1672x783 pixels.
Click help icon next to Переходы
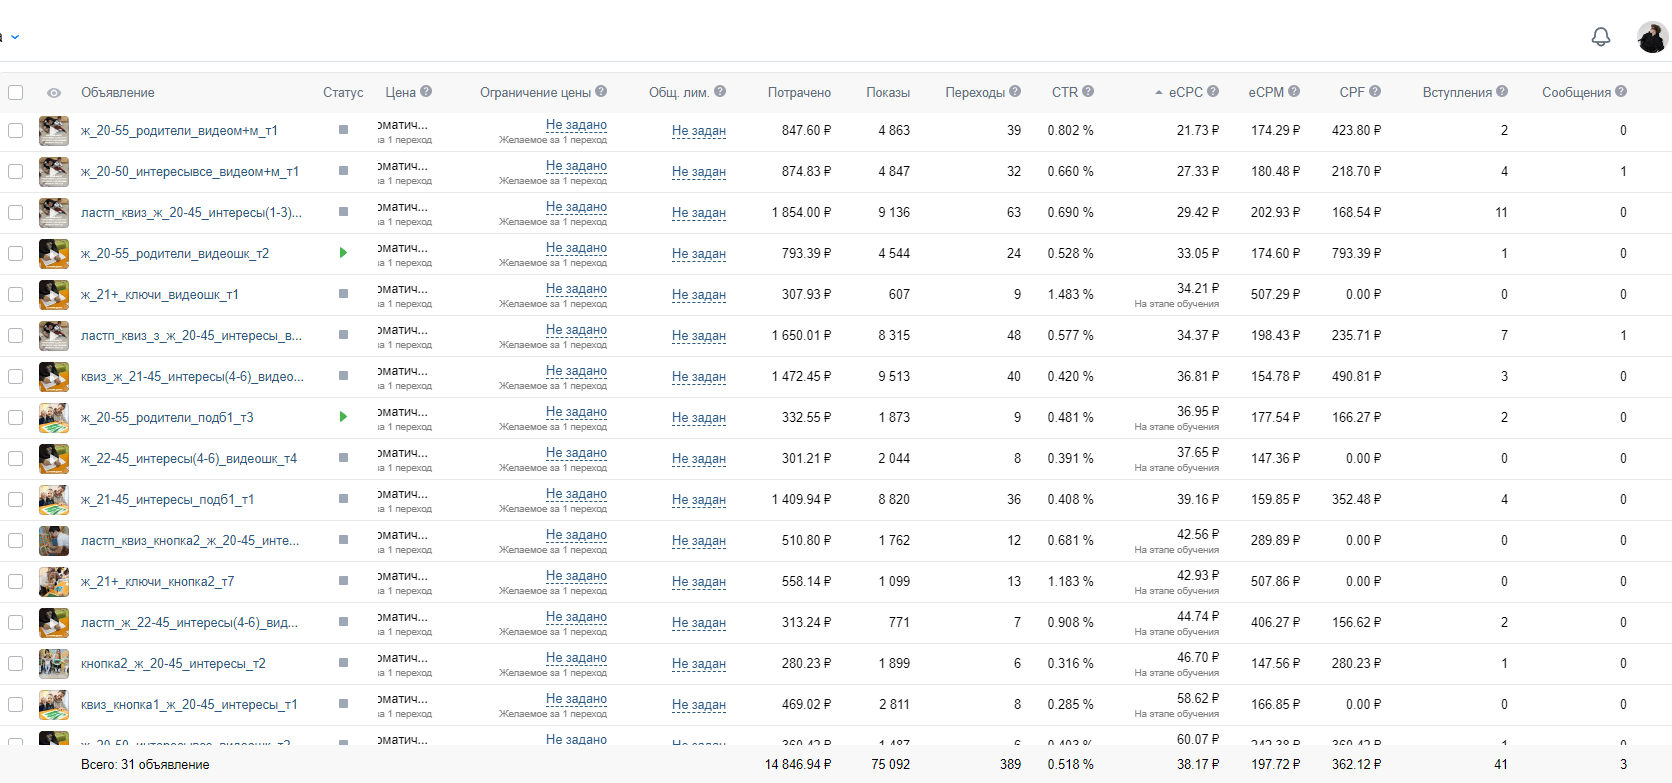pyautogui.click(x=1015, y=91)
